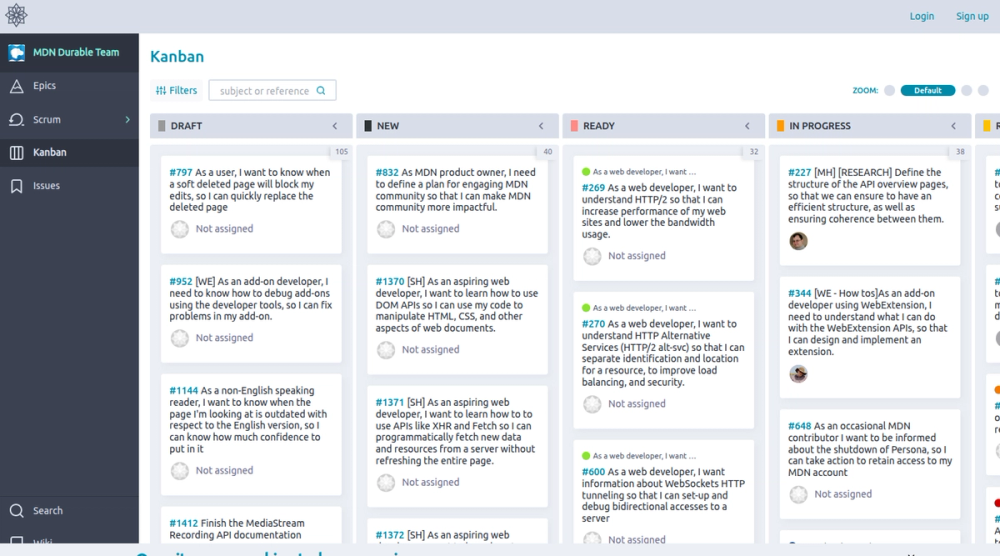Click 'Not assigned' text on card #1144

(224, 471)
